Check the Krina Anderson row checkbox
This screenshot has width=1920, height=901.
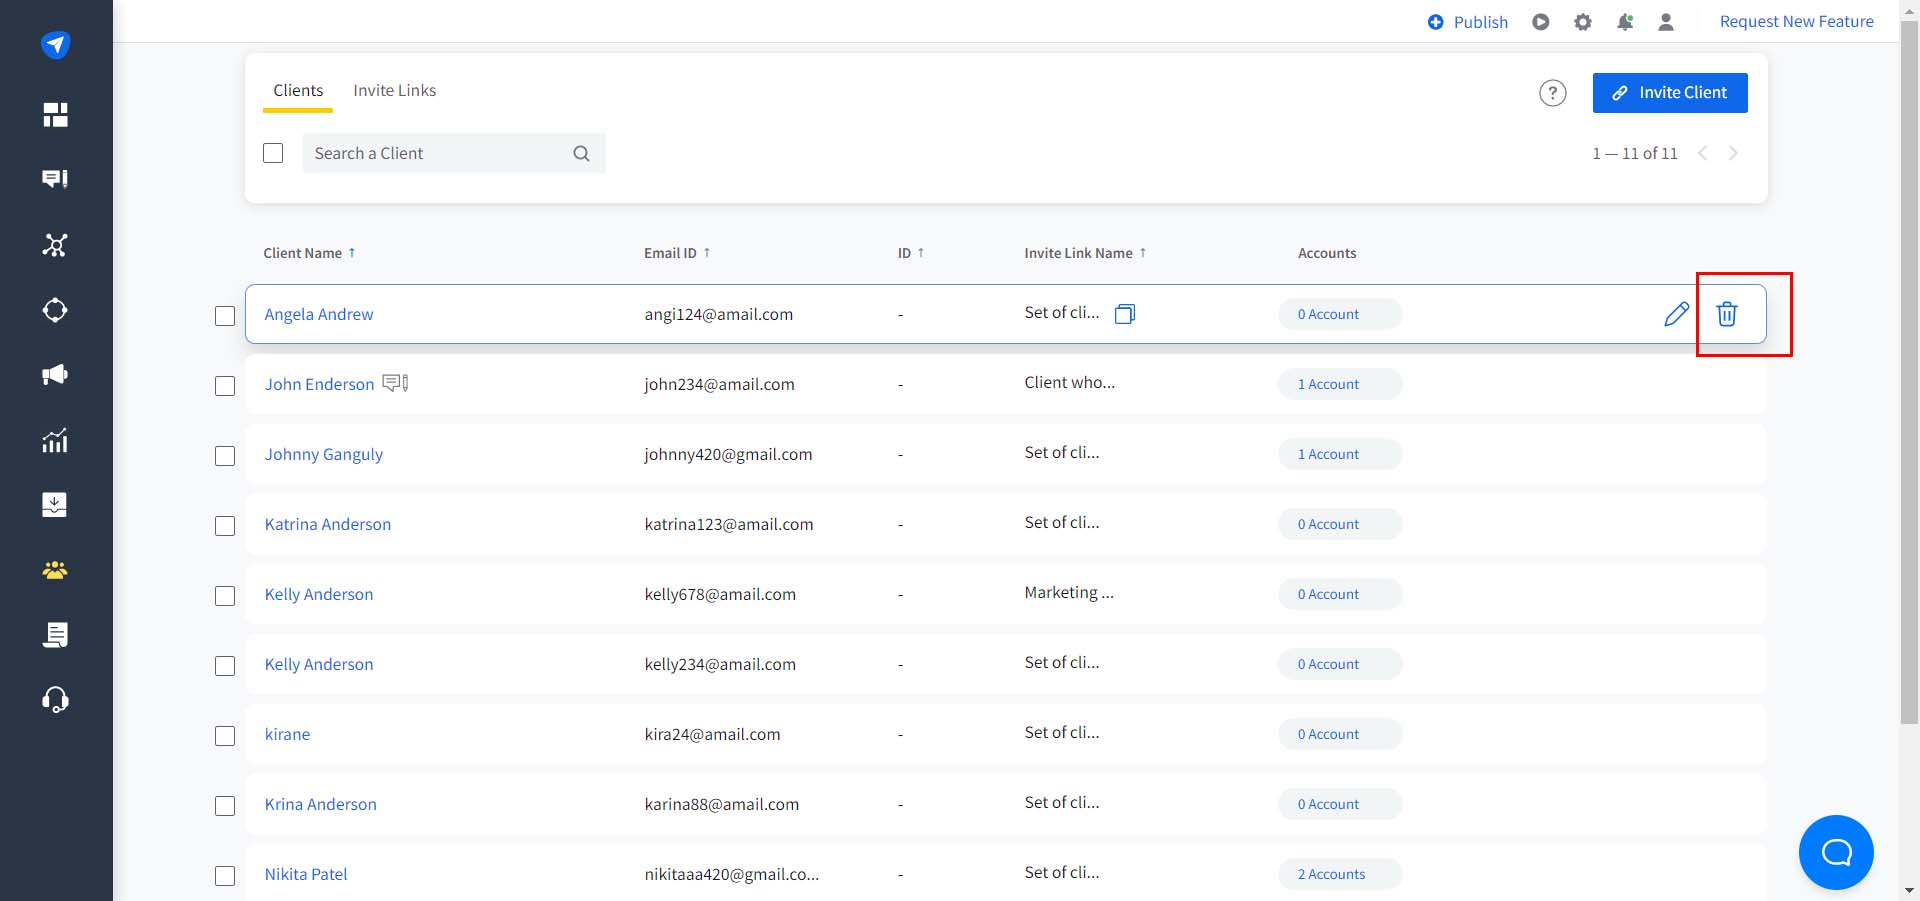point(225,806)
